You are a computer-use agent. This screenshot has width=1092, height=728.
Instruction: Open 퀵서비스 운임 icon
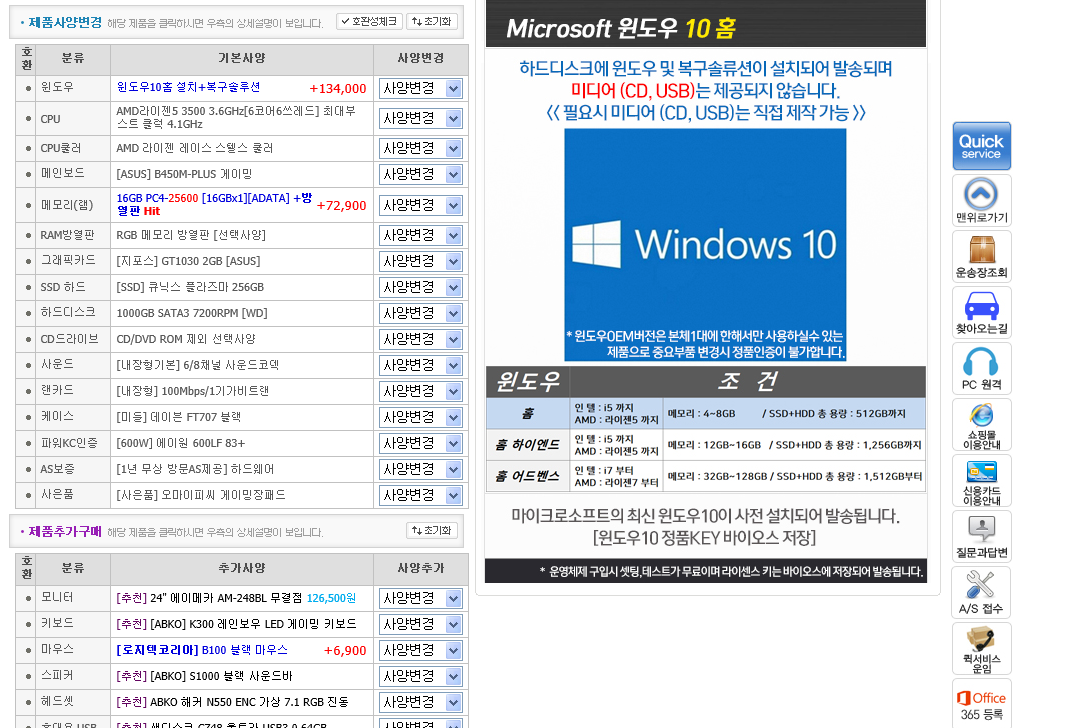981,649
